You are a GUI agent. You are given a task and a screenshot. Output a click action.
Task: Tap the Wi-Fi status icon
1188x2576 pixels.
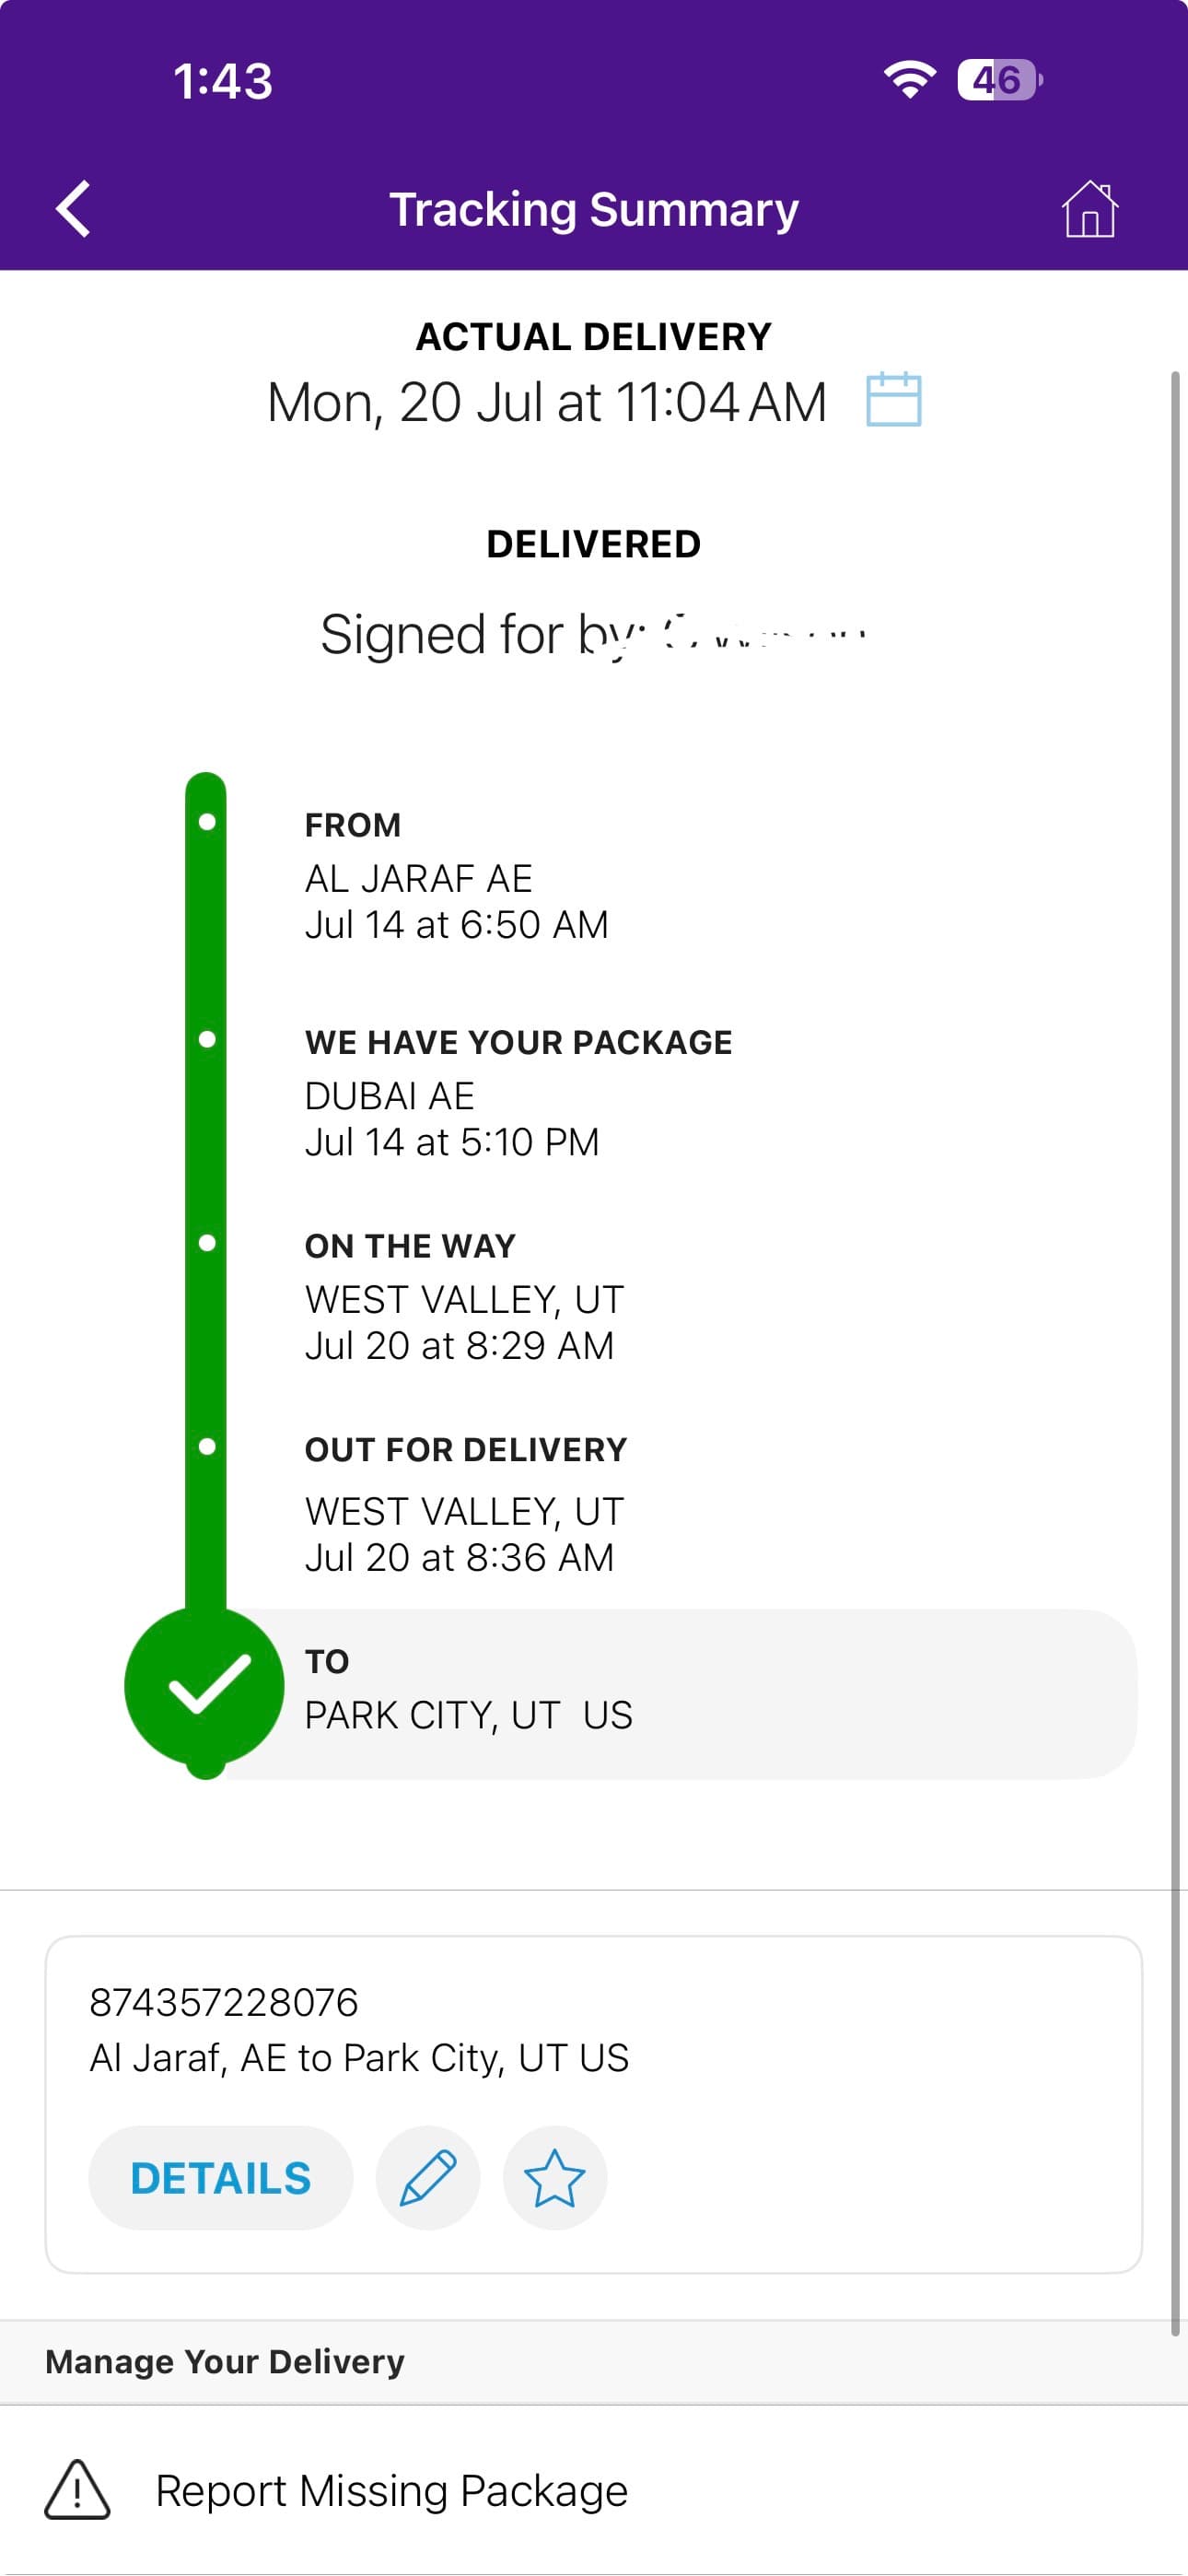[x=909, y=79]
